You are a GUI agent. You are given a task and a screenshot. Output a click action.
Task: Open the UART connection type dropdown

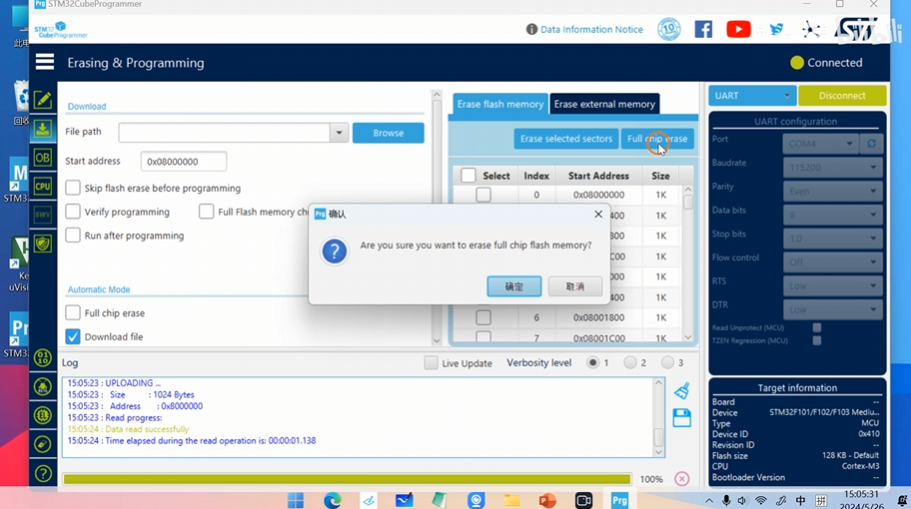[752, 96]
